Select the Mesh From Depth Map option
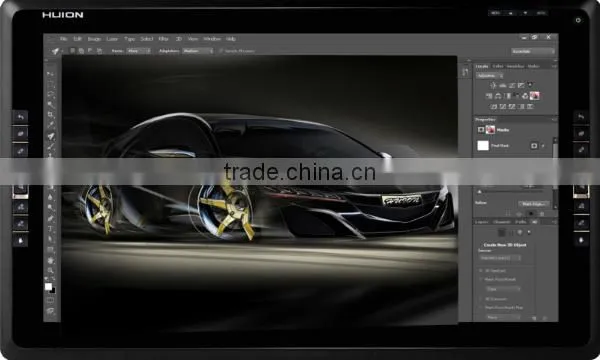 tap(481, 307)
